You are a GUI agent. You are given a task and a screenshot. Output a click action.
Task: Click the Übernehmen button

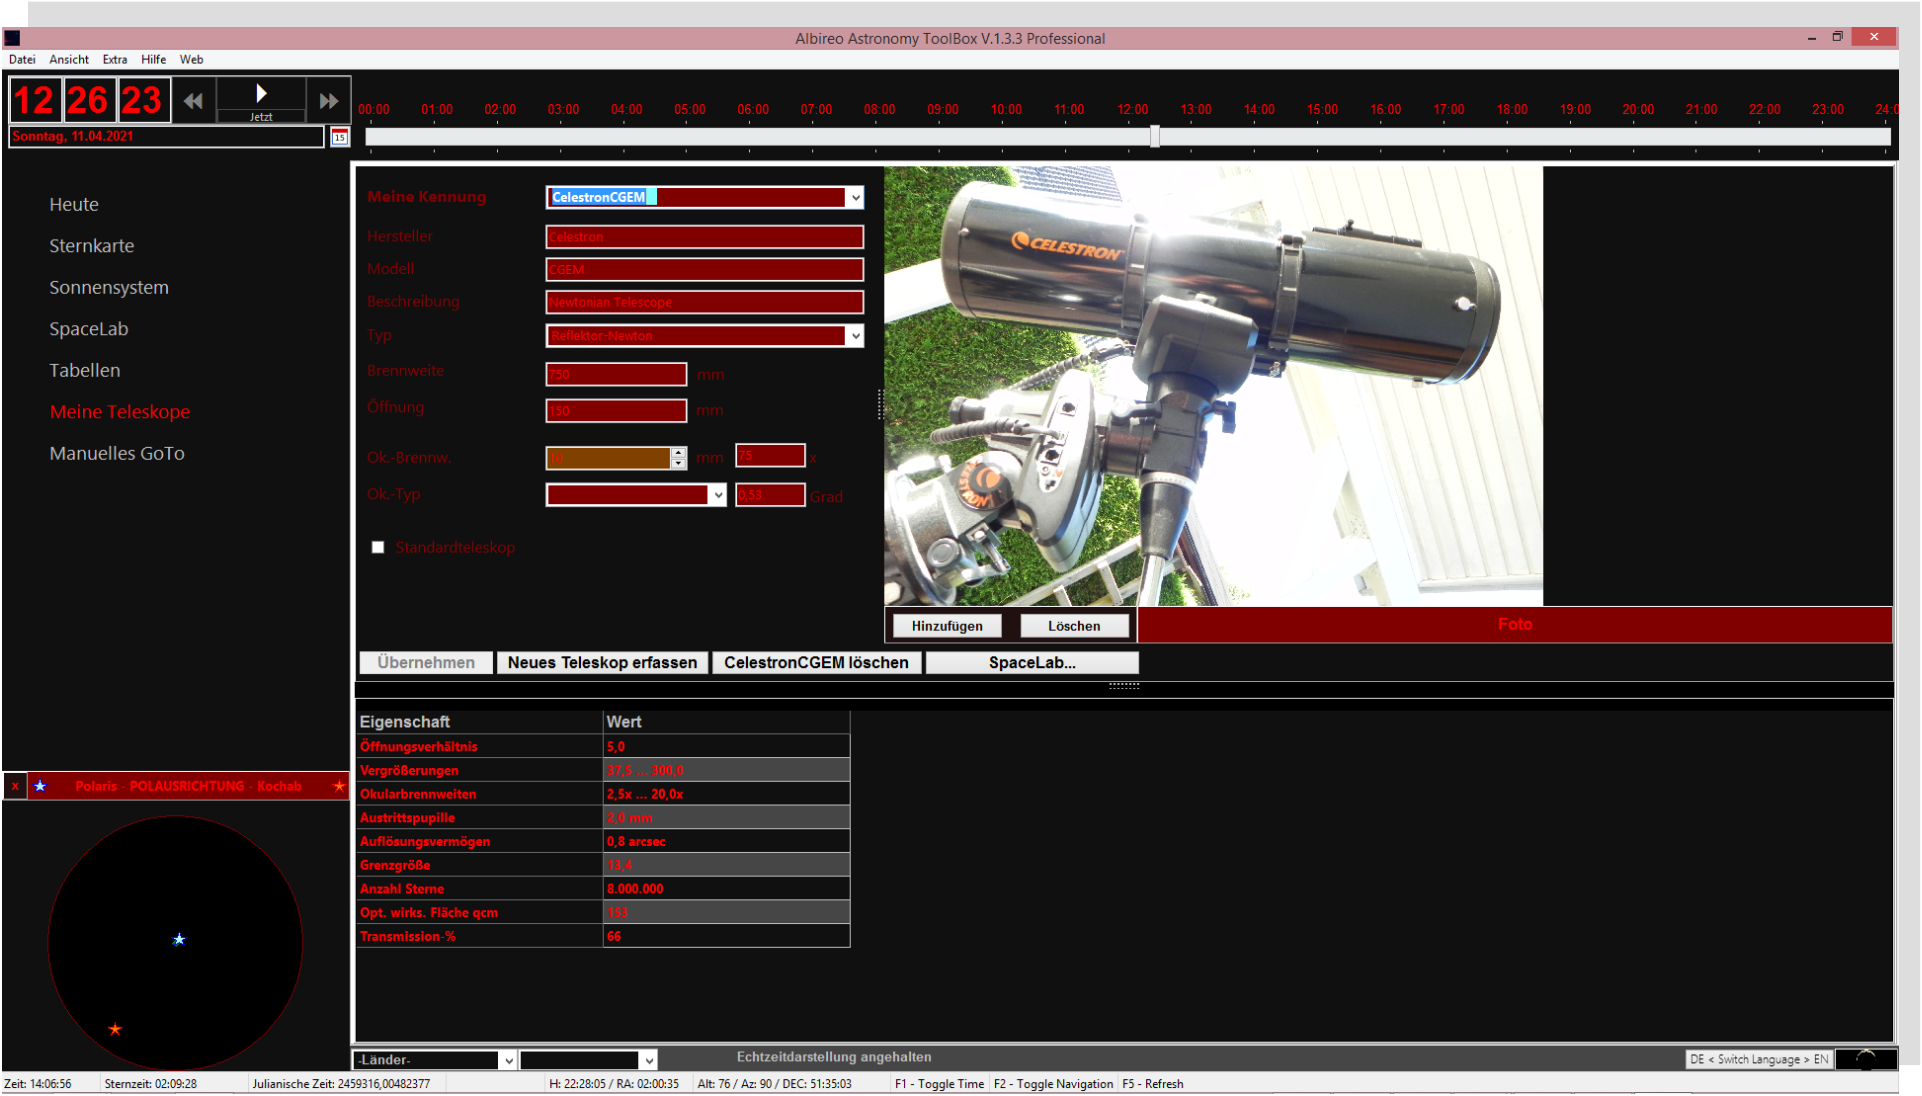coord(426,663)
